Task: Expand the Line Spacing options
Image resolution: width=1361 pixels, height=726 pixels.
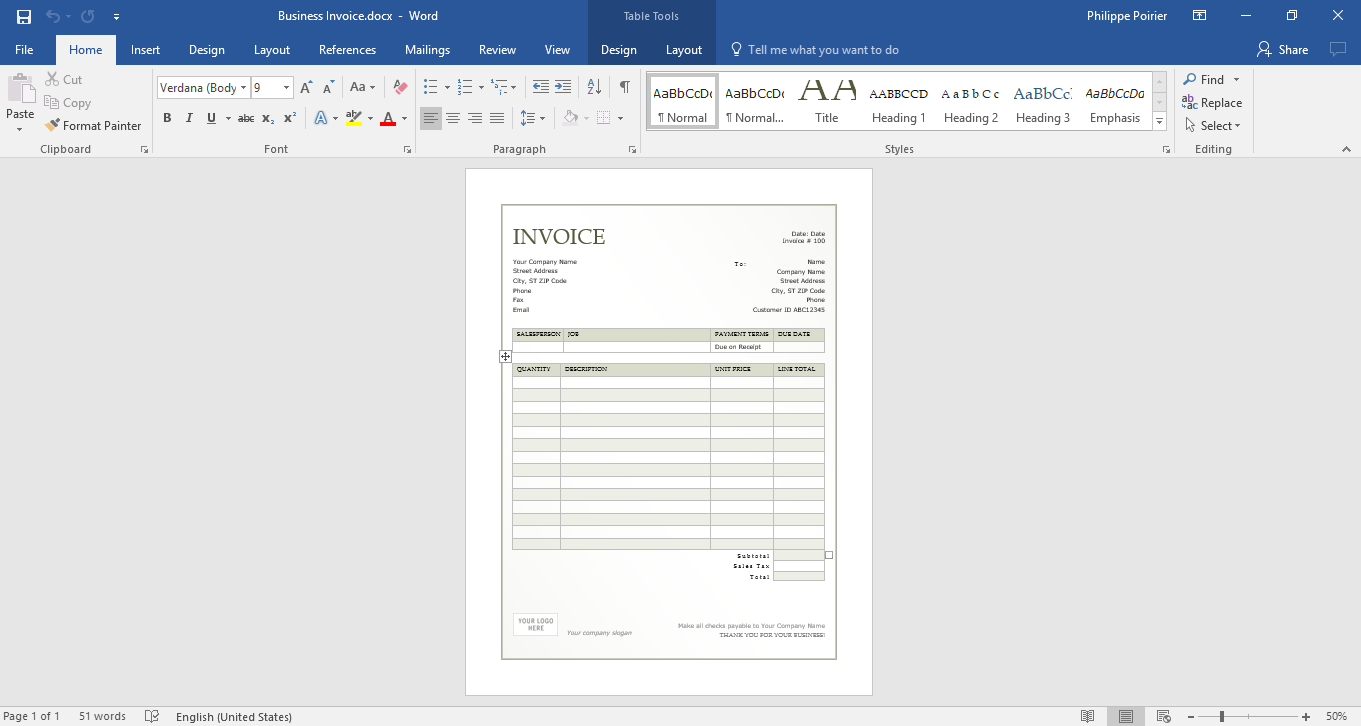Action: (x=543, y=117)
